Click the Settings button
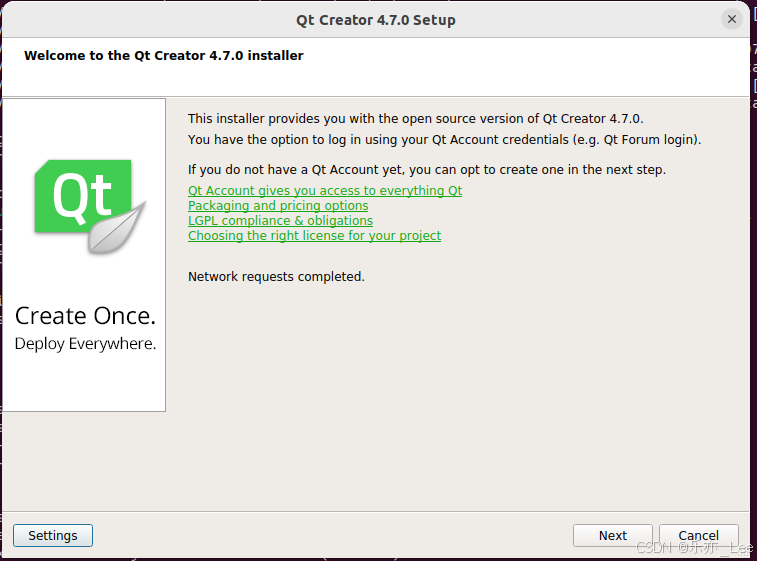 tap(53, 535)
